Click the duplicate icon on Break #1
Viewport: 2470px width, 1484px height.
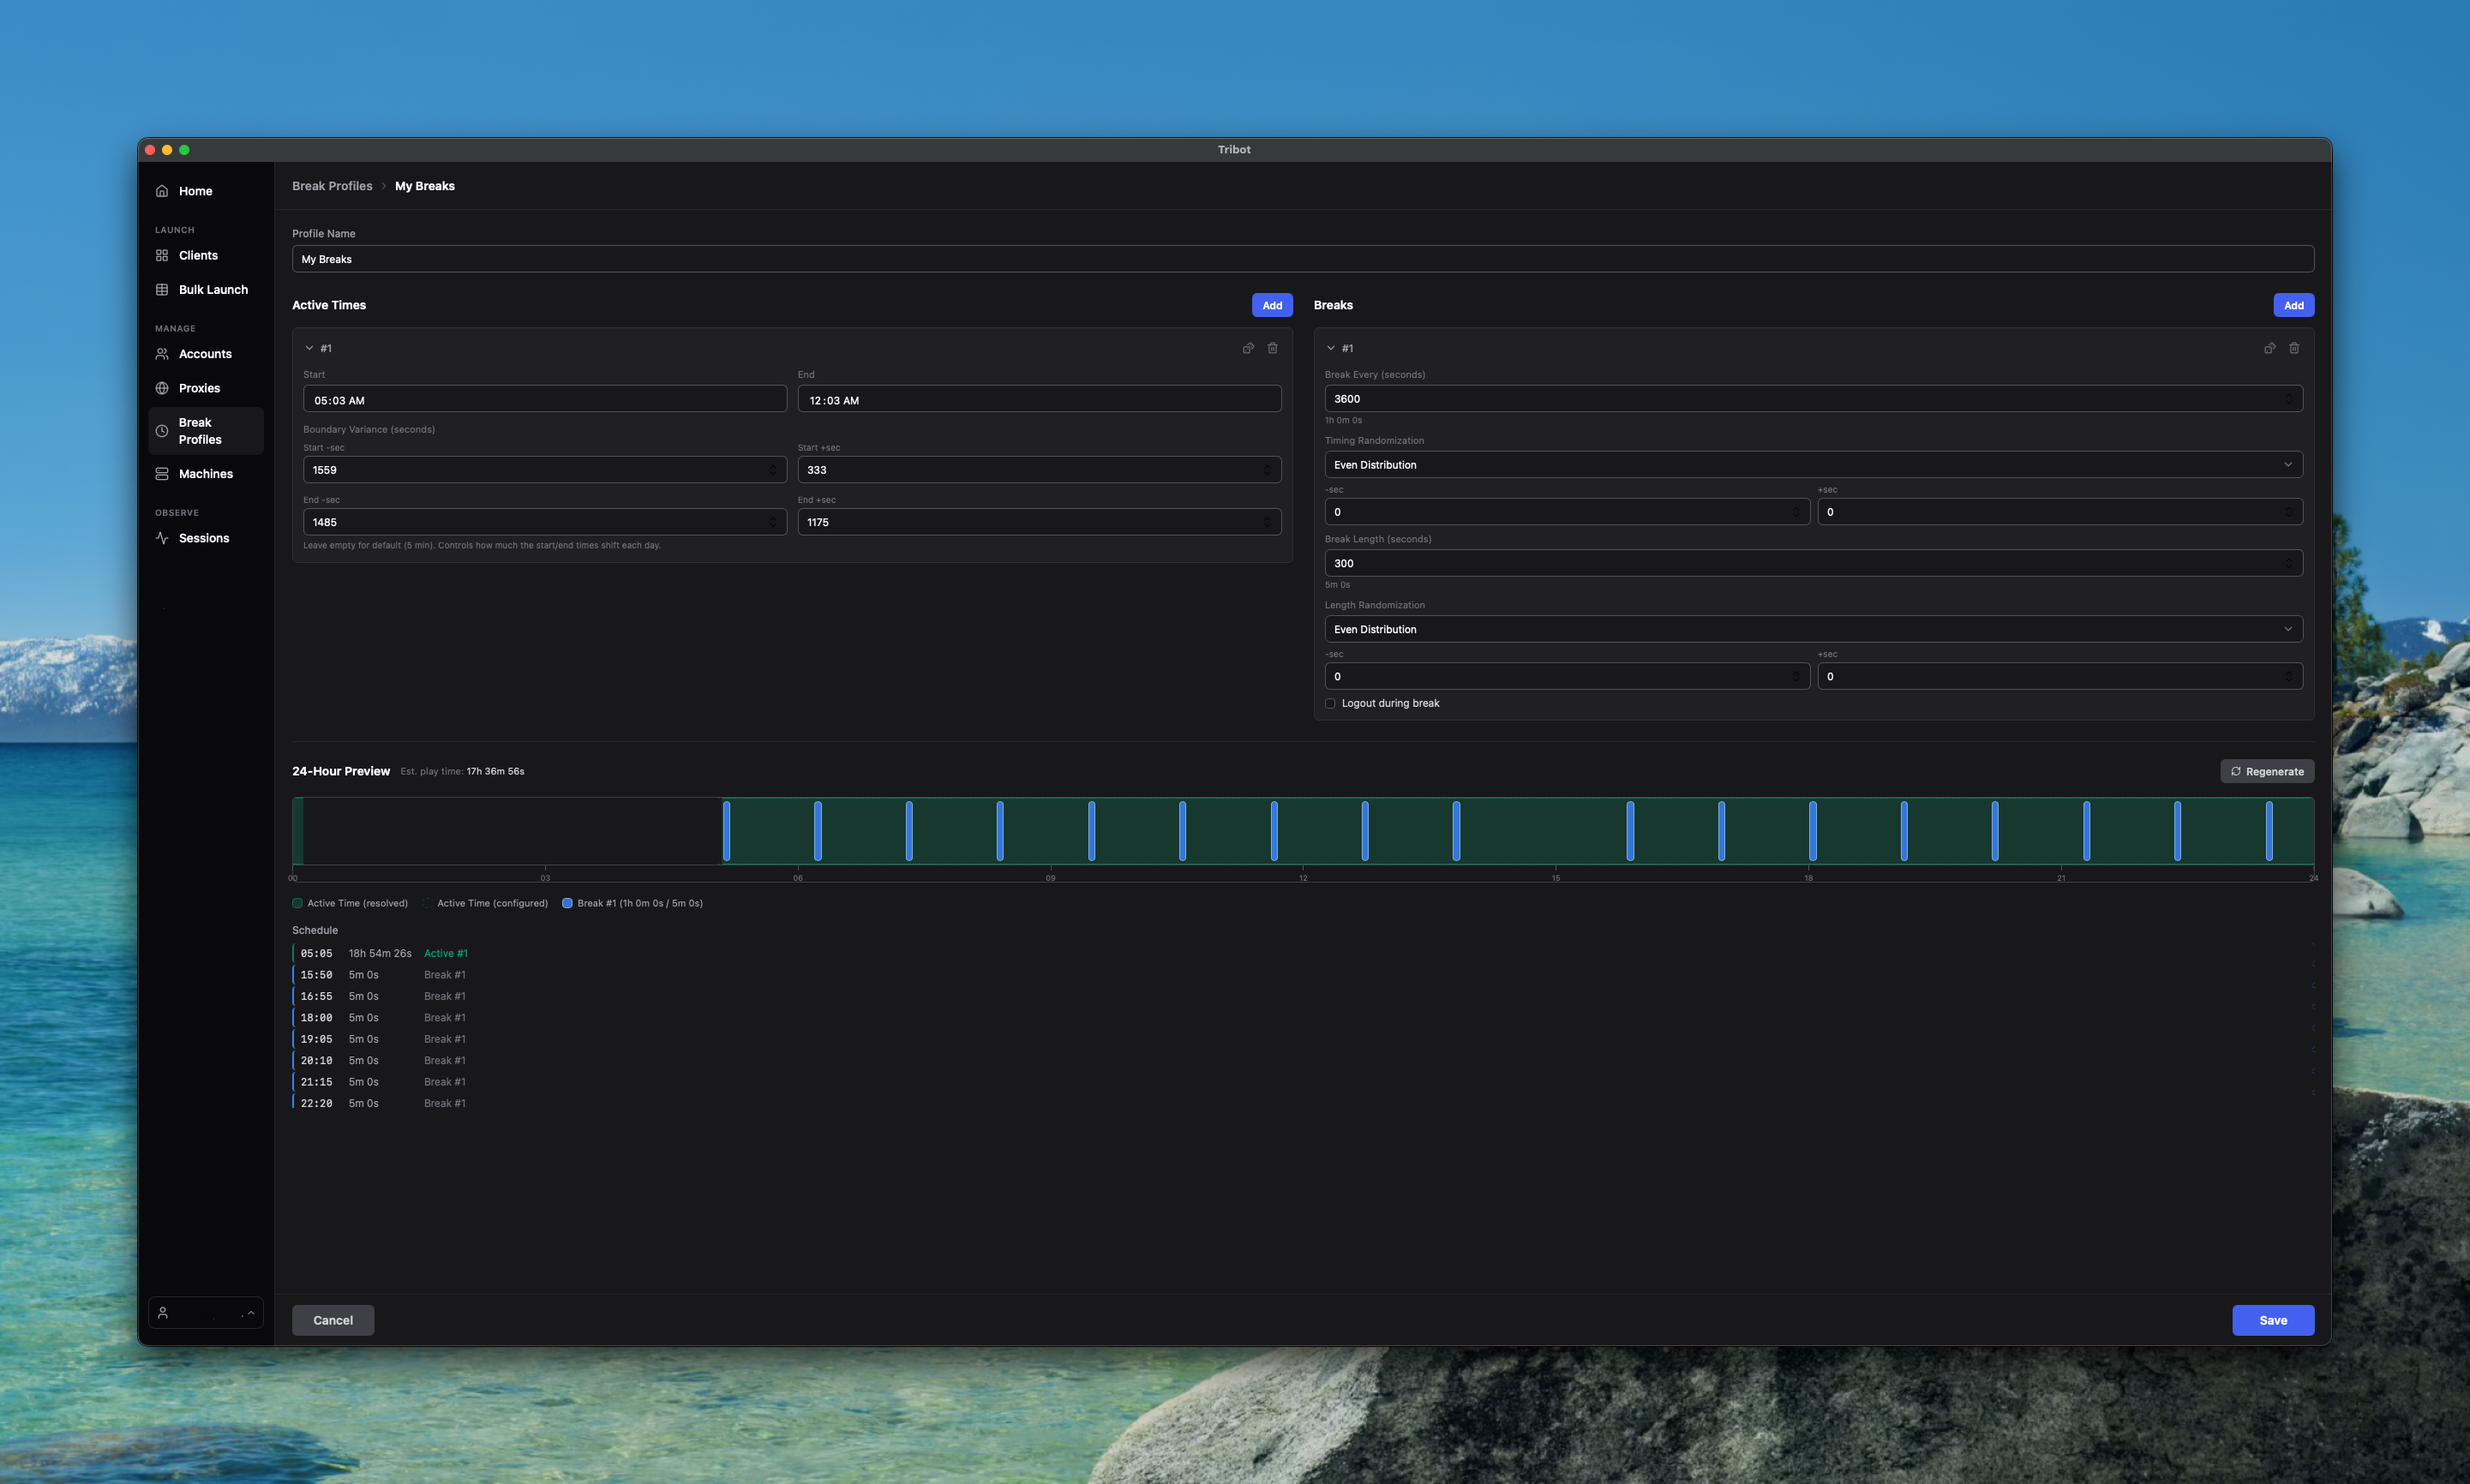pyautogui.click(x=2270, y=348)
